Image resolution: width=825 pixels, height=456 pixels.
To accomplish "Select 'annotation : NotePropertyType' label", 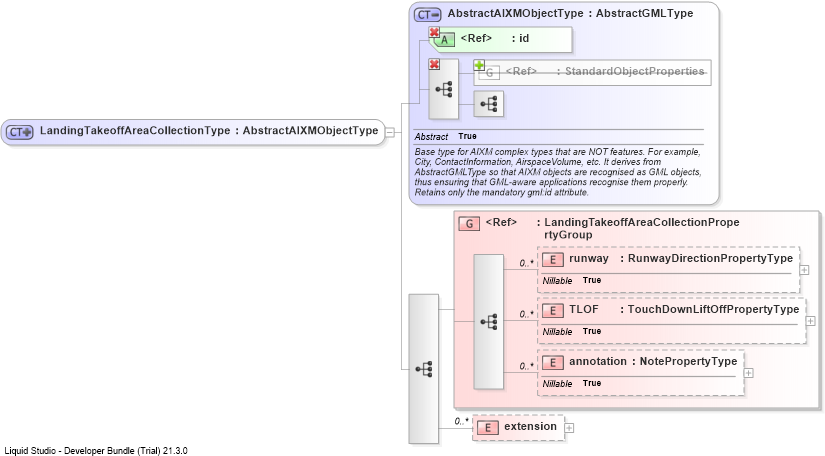I will click(653, 361).
